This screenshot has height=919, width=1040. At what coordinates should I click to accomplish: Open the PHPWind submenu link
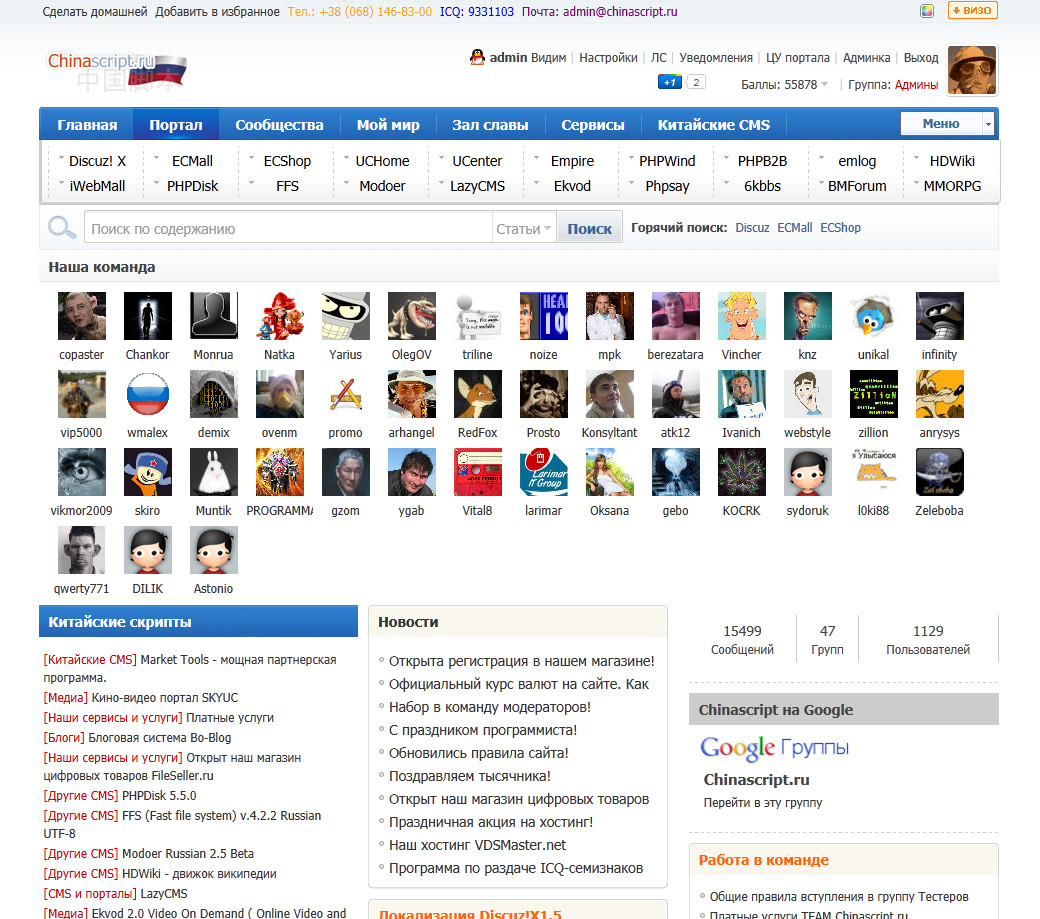point(667,161)
